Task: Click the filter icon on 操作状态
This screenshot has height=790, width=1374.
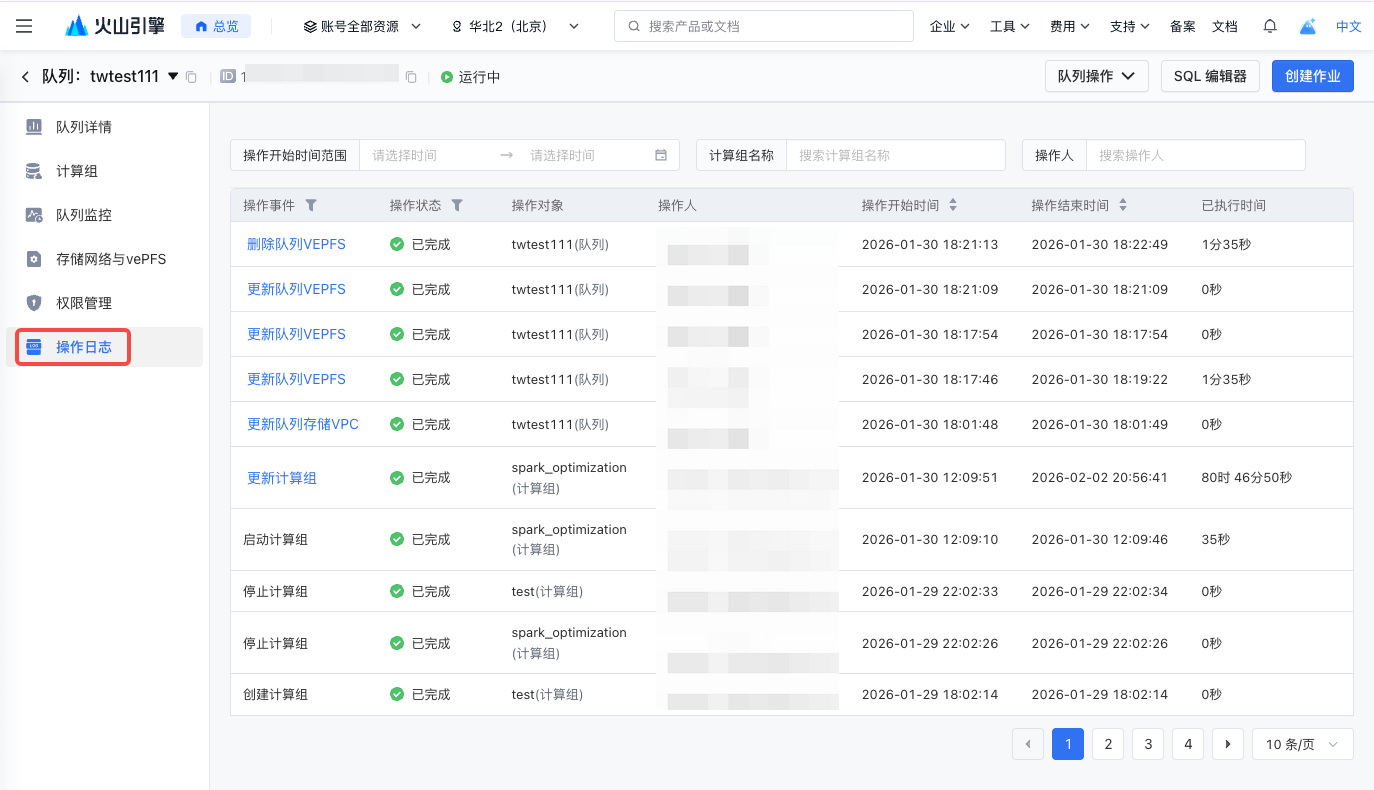Action: pos(457,205)
